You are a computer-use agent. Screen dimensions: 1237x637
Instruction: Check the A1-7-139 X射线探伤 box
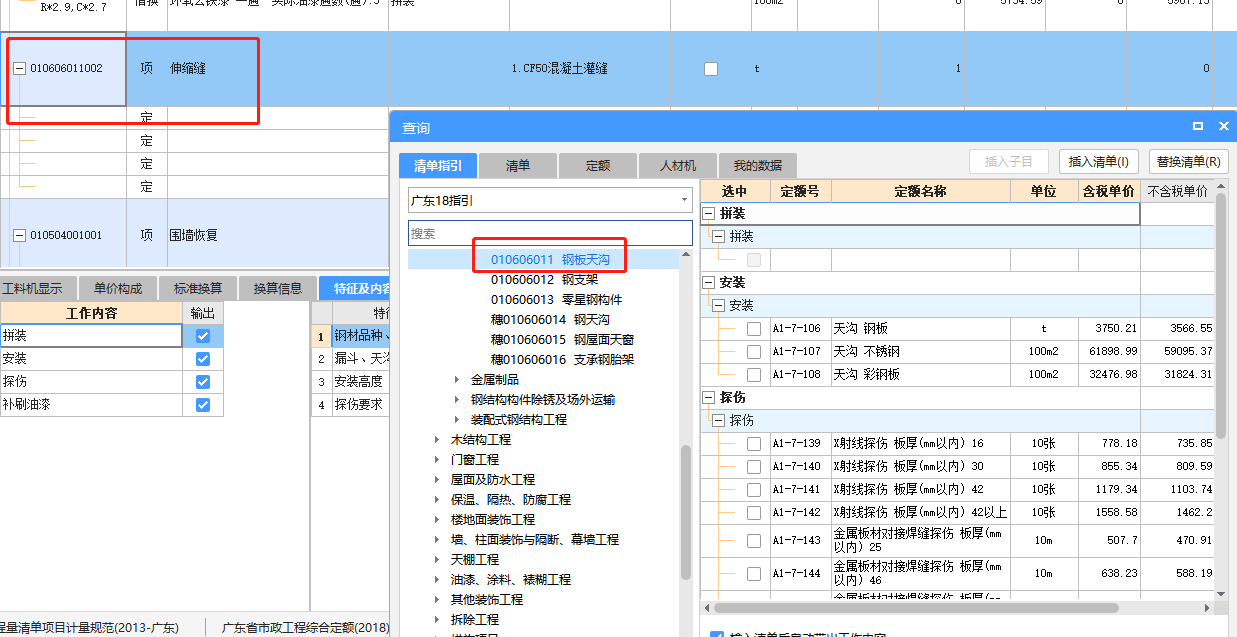[754, 443]
